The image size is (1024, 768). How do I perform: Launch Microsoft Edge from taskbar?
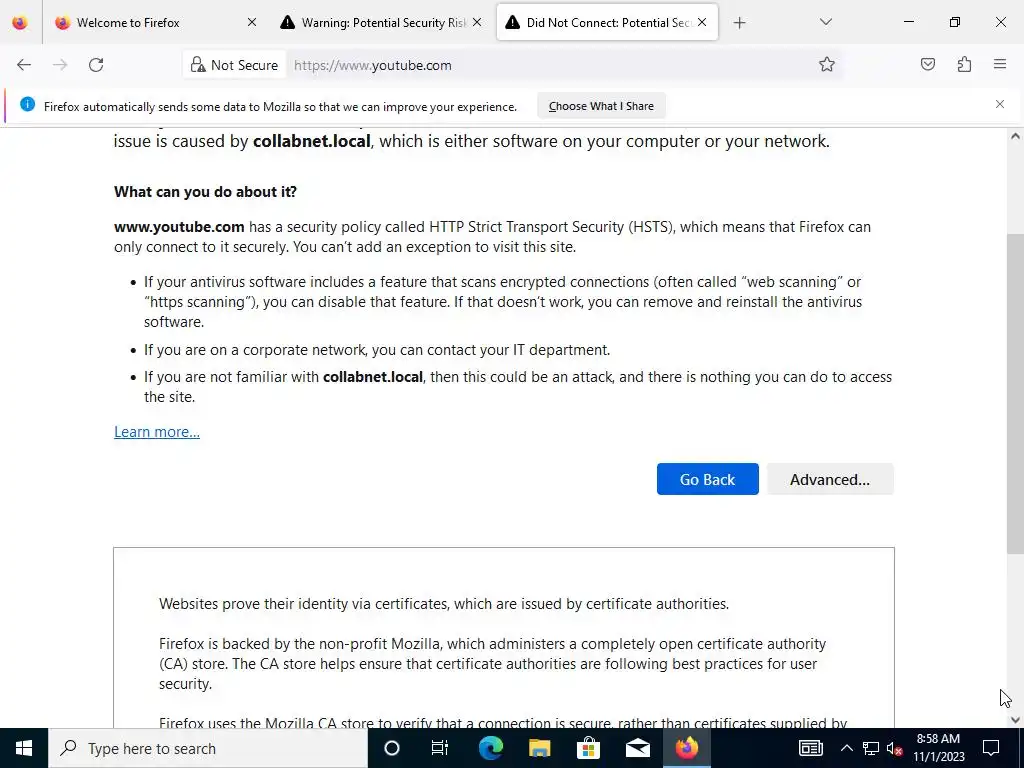490,748
